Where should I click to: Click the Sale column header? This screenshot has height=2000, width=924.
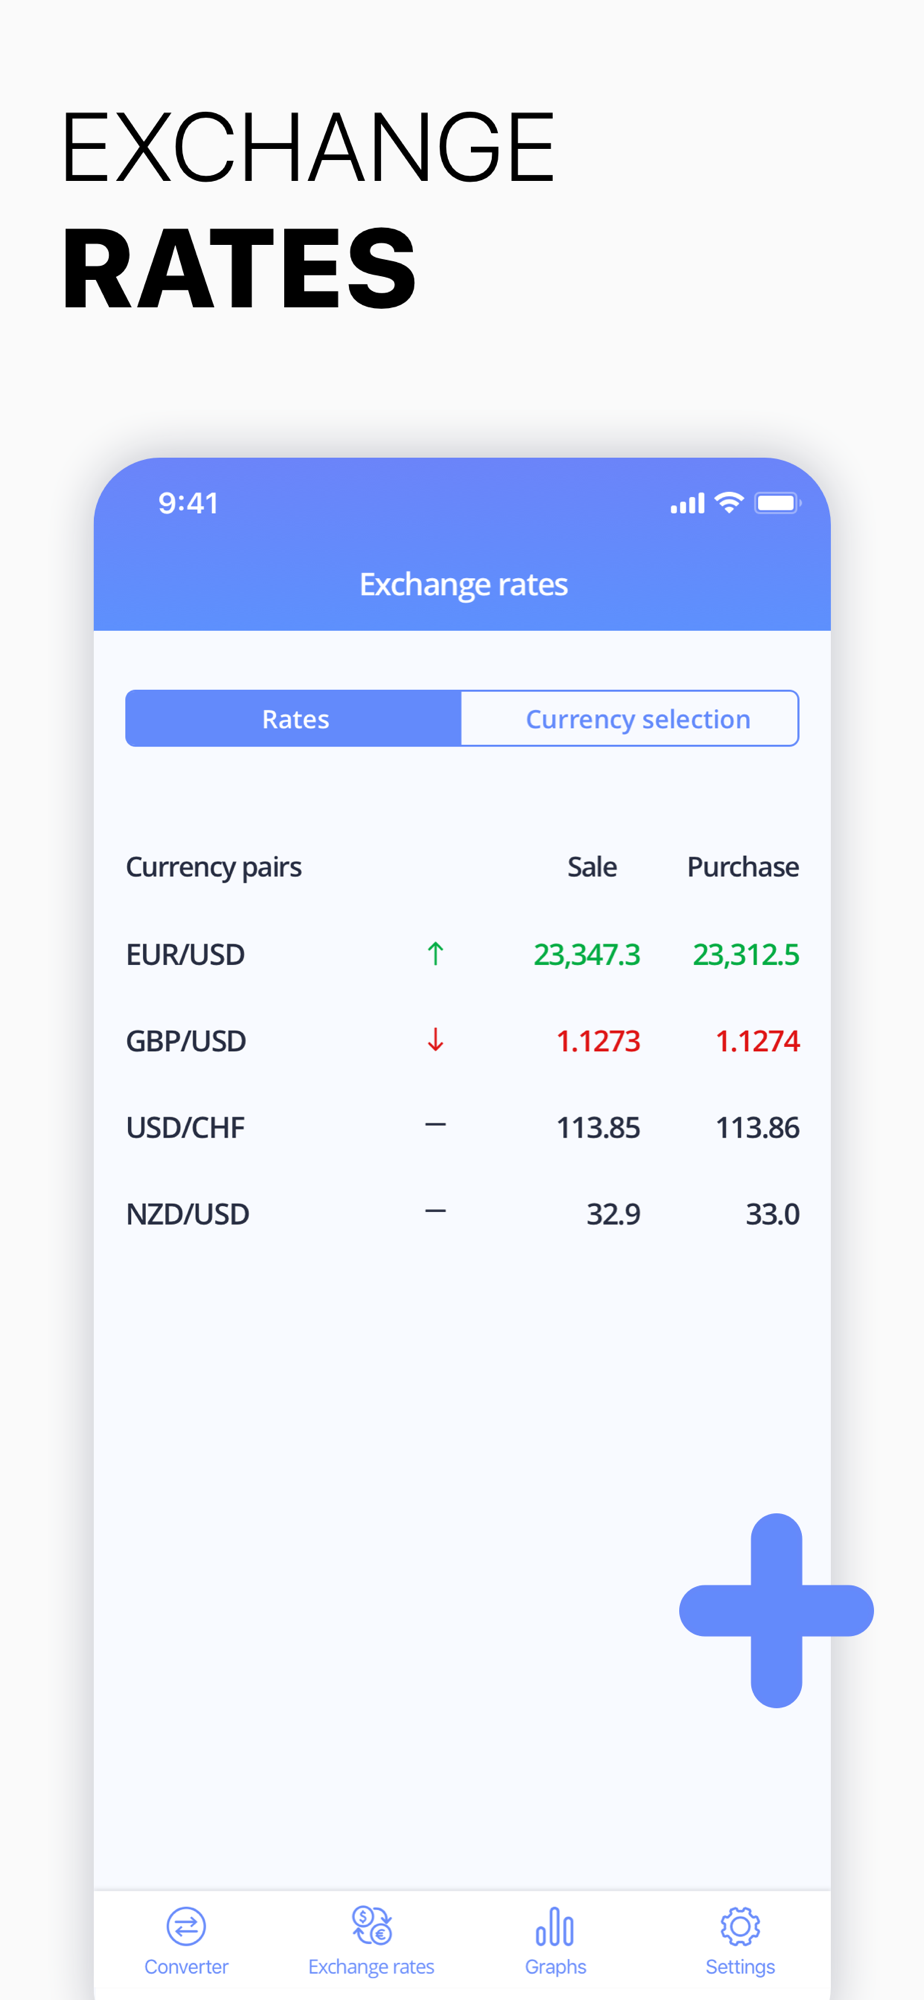tap(592, 866)
